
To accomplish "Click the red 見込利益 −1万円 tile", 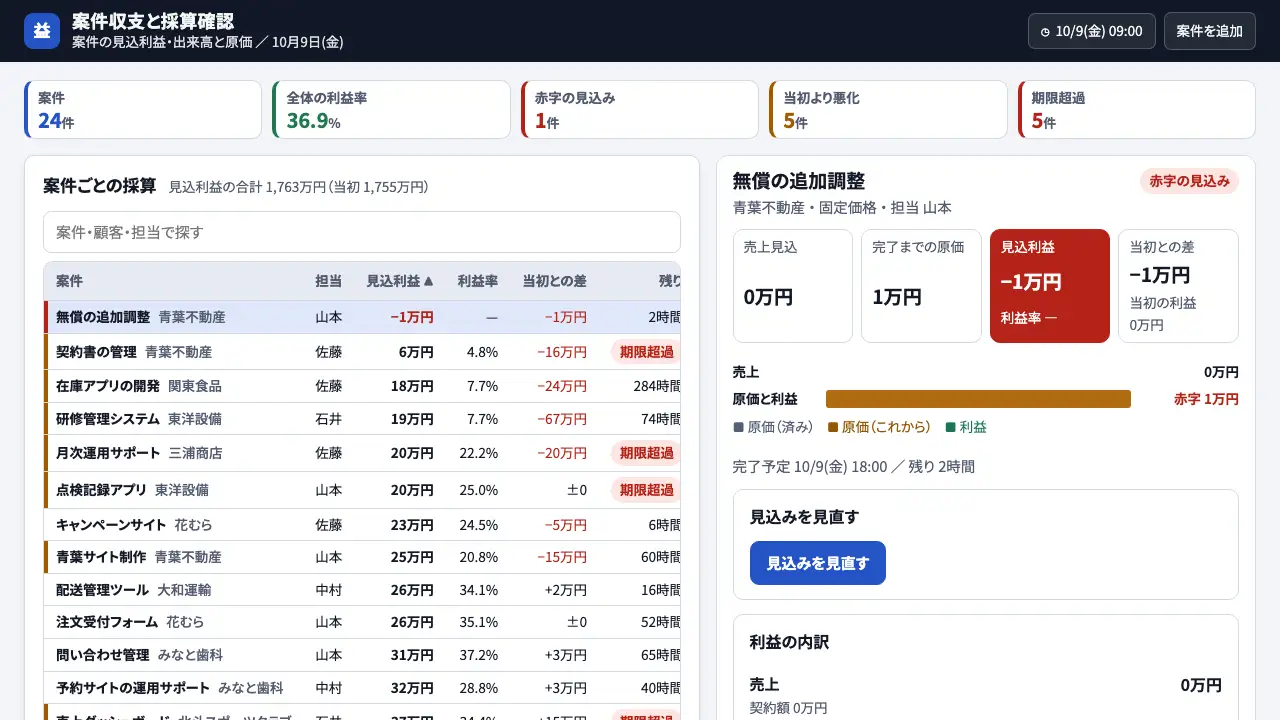I will [1050, 286].
